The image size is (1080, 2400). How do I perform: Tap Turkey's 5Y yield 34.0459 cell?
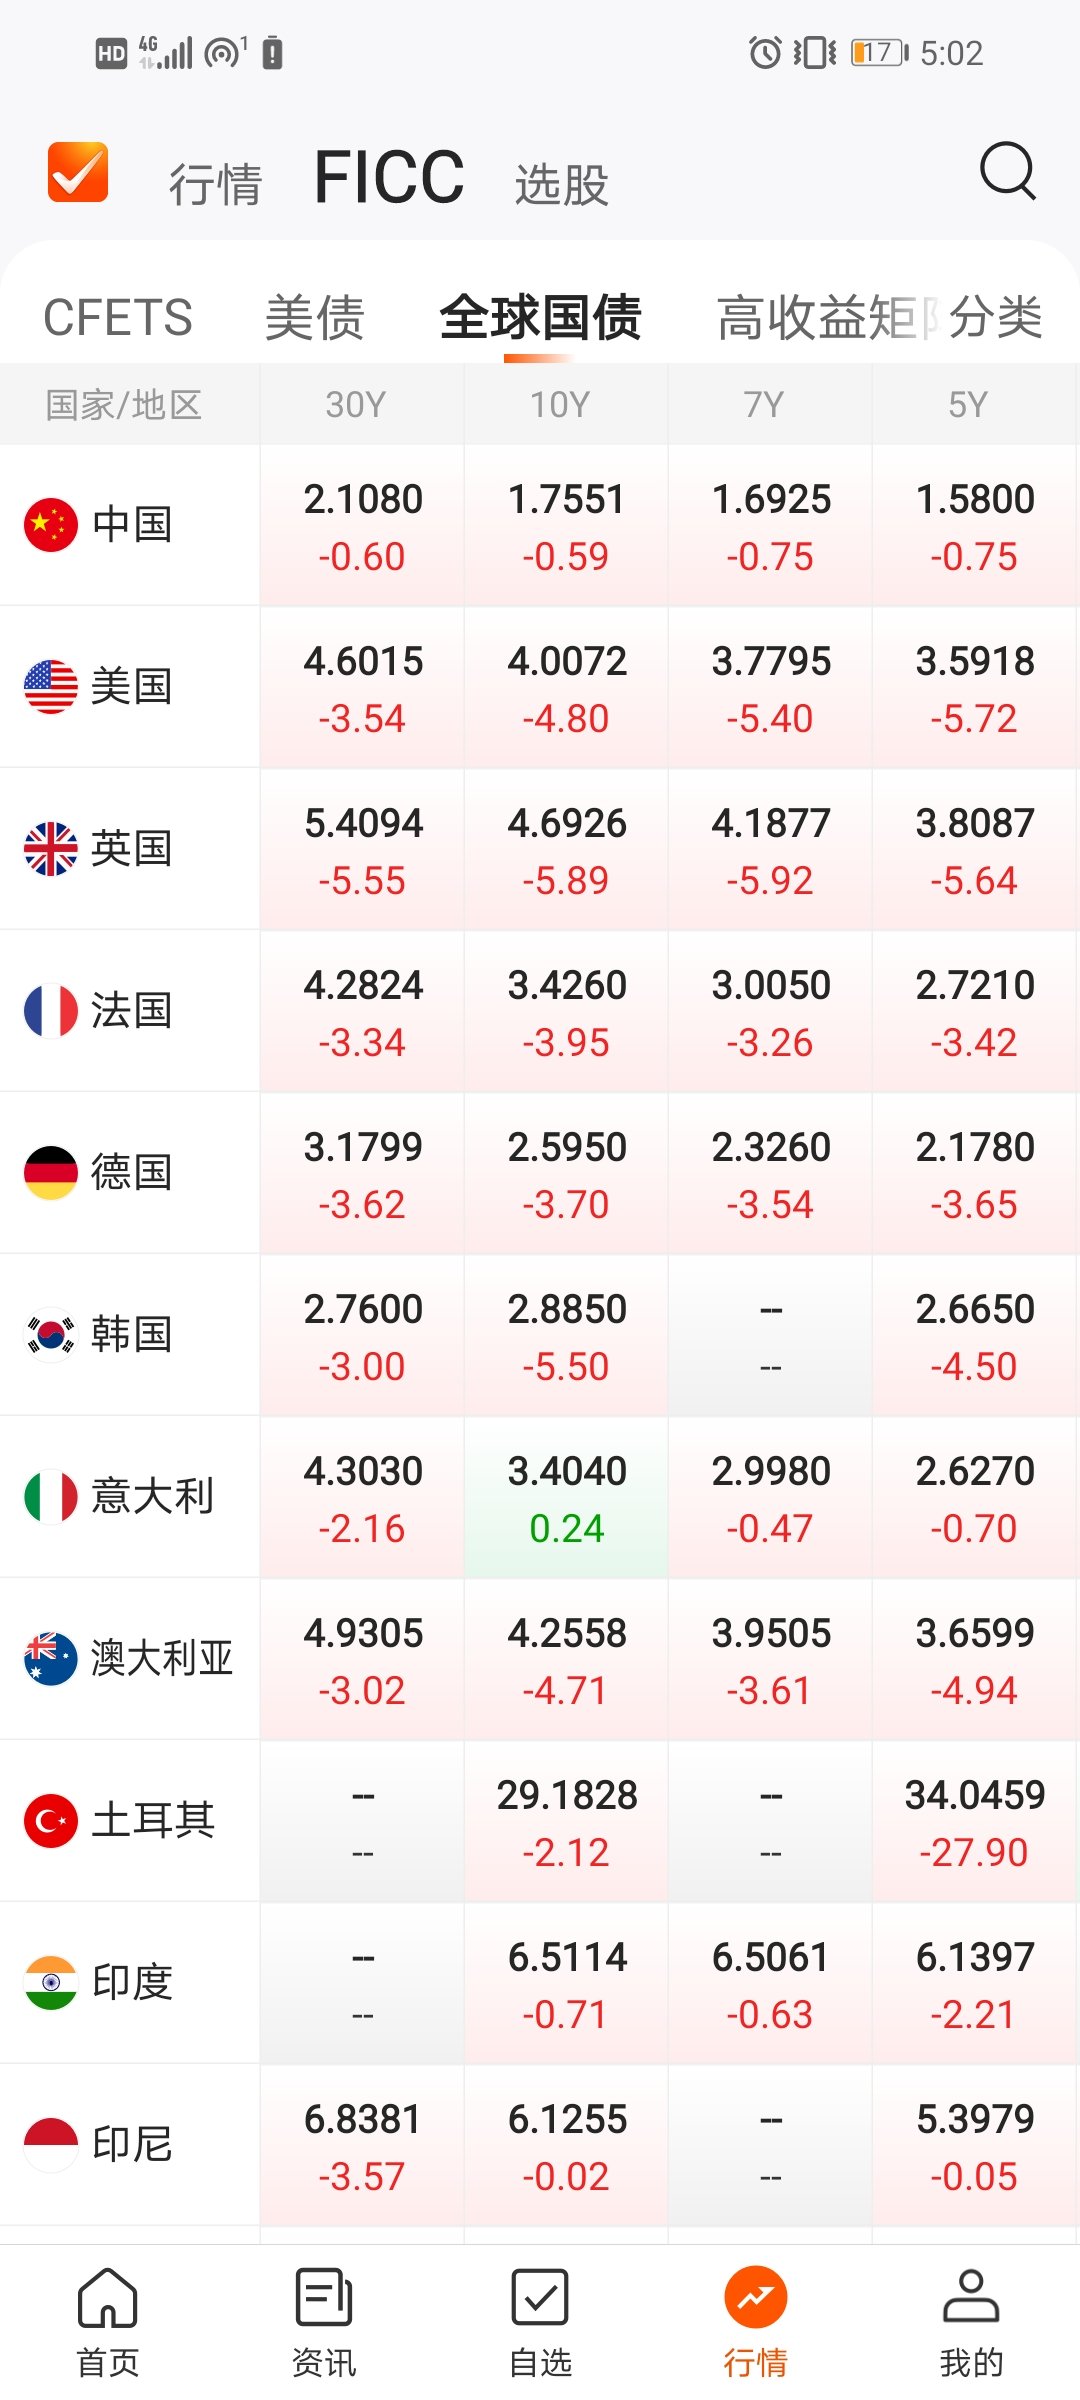coord(975,1822)
